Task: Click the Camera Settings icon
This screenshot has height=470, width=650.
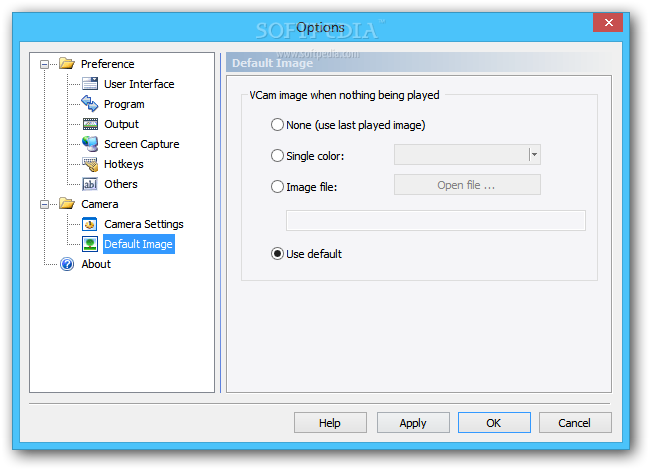Action: tap(90, 224)
